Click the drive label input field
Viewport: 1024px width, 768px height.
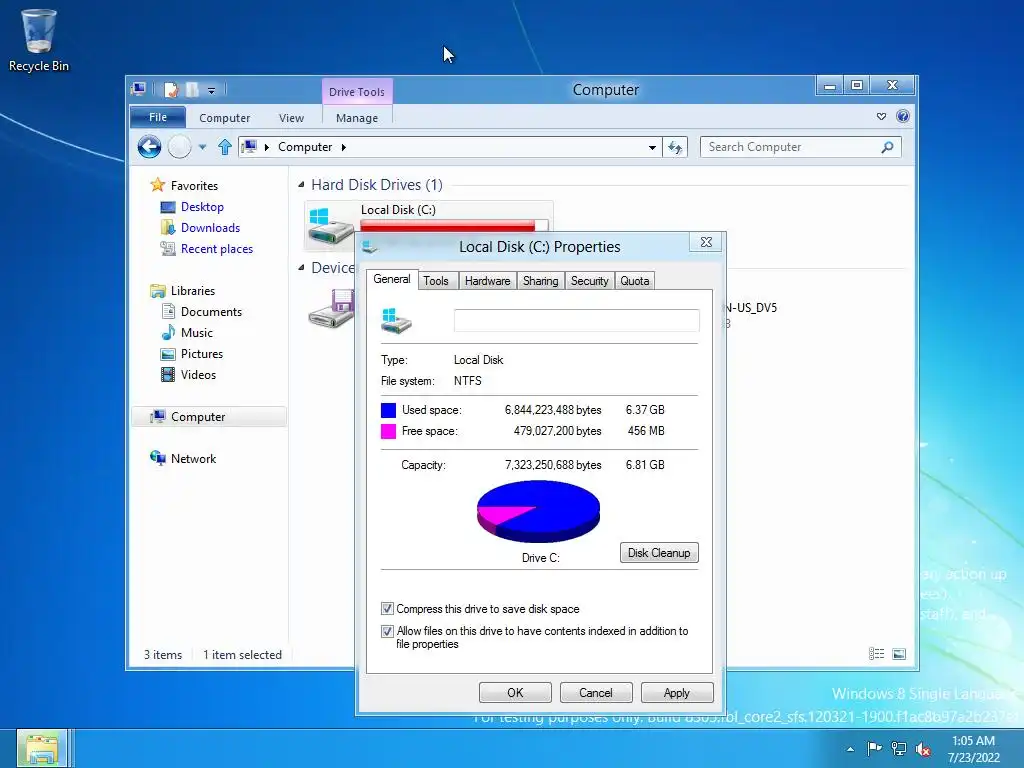tap(577, 320)
